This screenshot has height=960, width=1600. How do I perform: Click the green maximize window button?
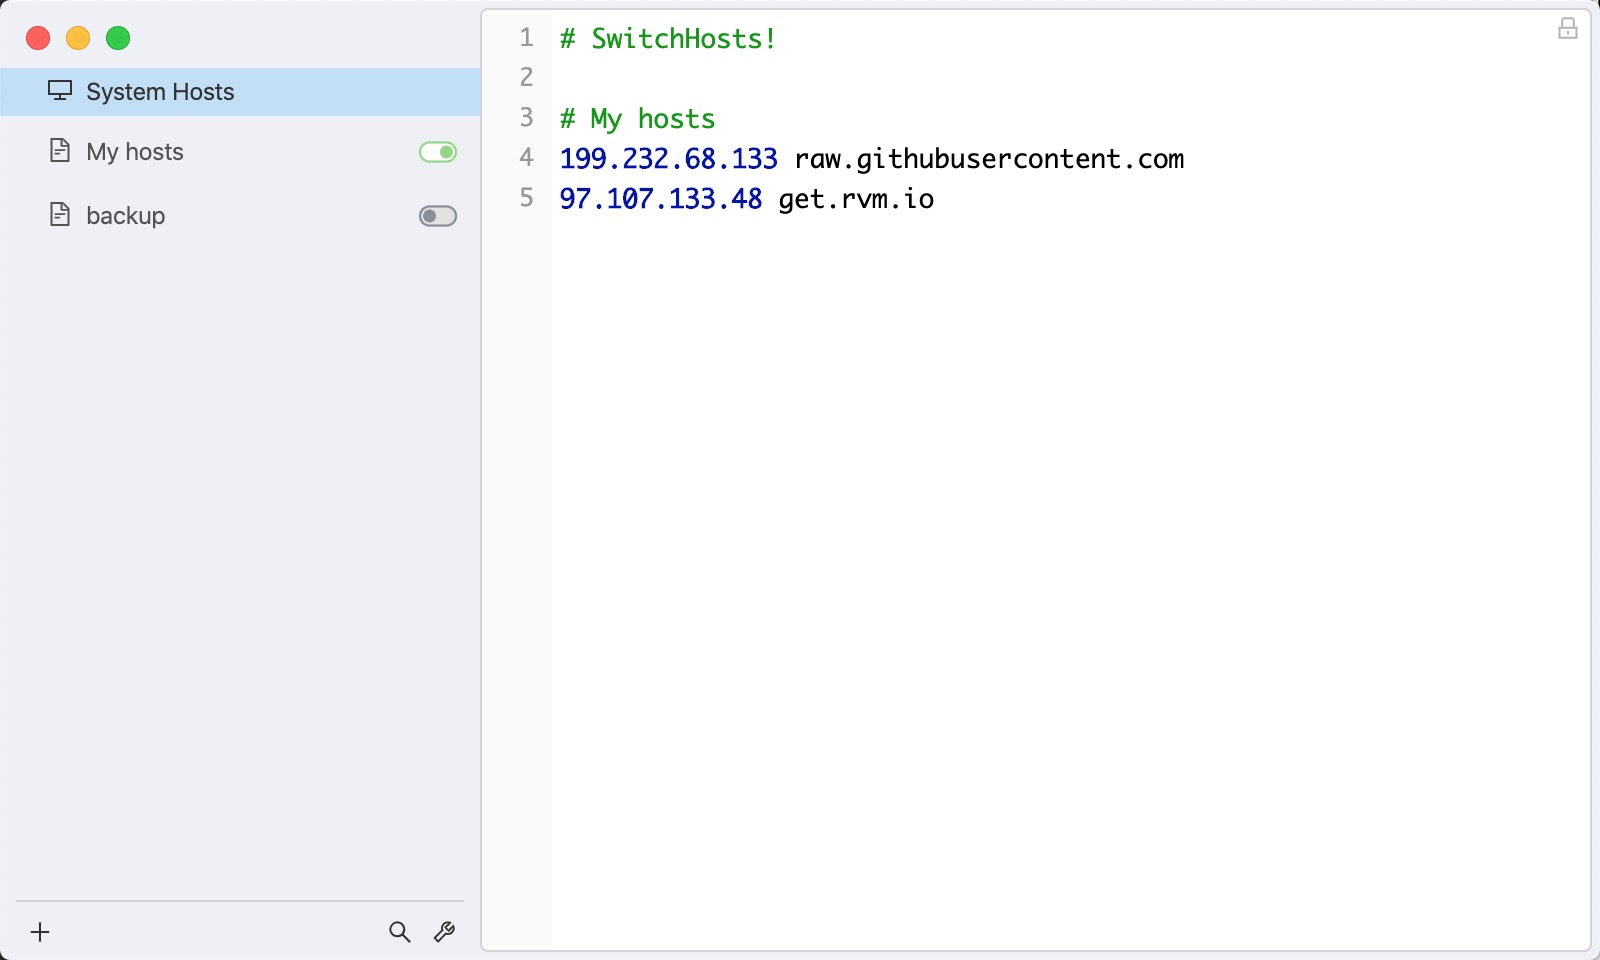click(x=118, y=38)
